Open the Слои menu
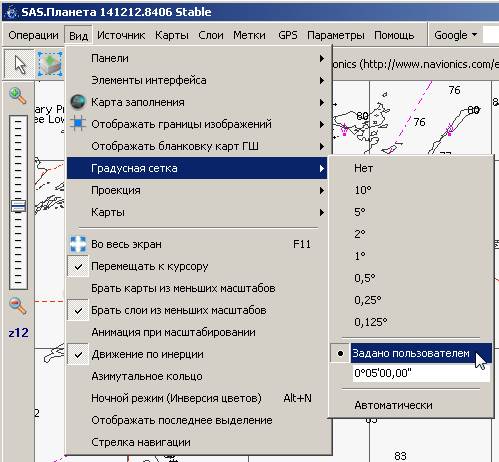Image resolution: width=499 pixels, height=462 pixels. [211, 35]
